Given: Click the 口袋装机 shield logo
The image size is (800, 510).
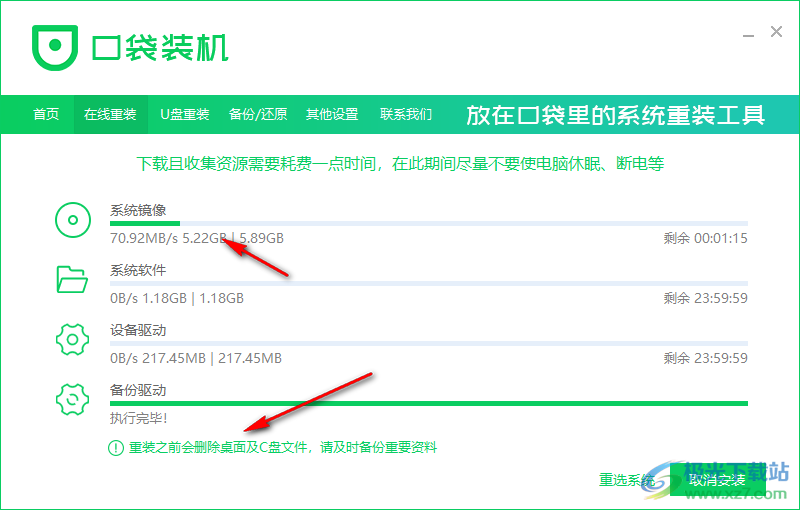Looking at the screenshot, I should pos(53,46).
